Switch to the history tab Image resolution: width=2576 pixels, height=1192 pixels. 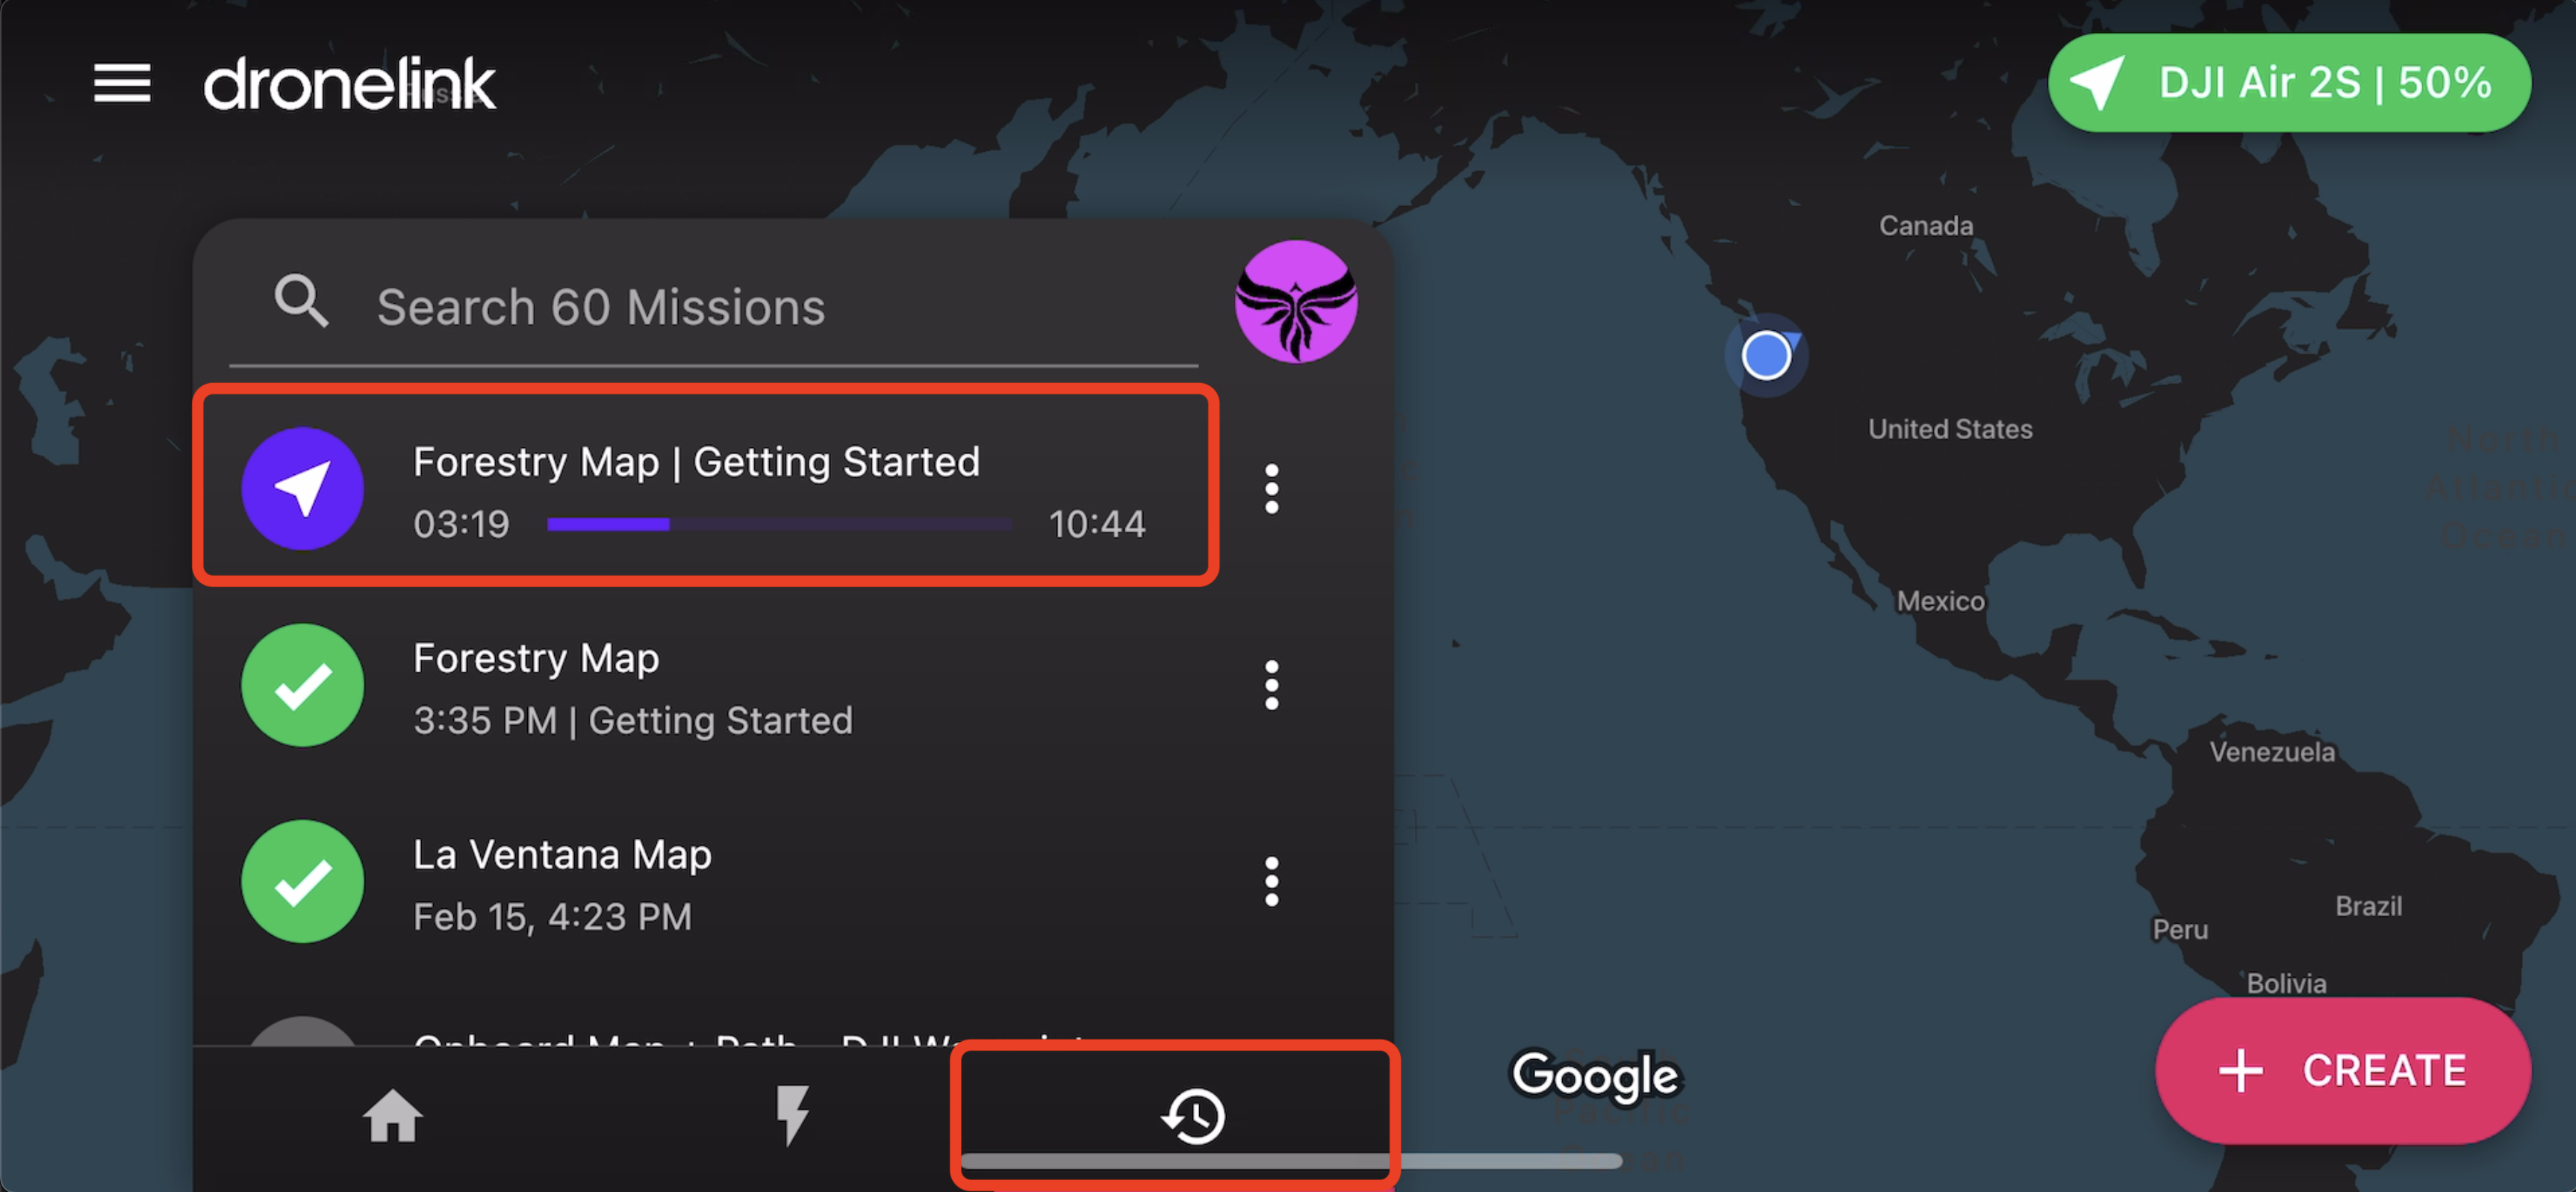[1192, 1116]
